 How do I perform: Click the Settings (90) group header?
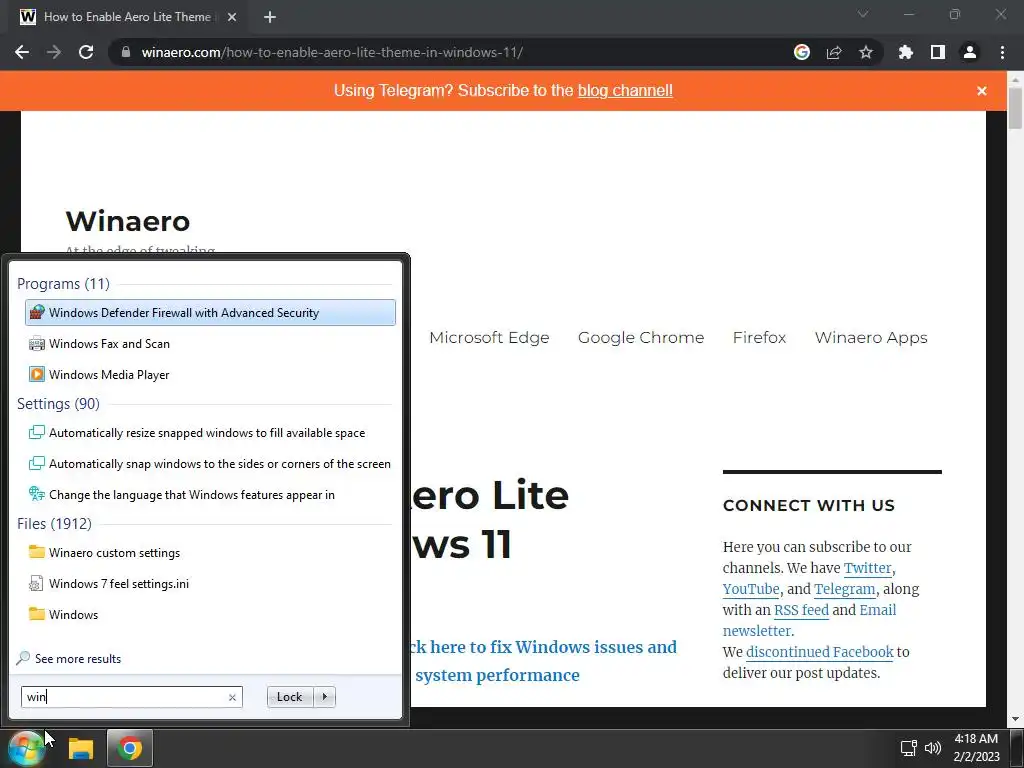point(58,404)
